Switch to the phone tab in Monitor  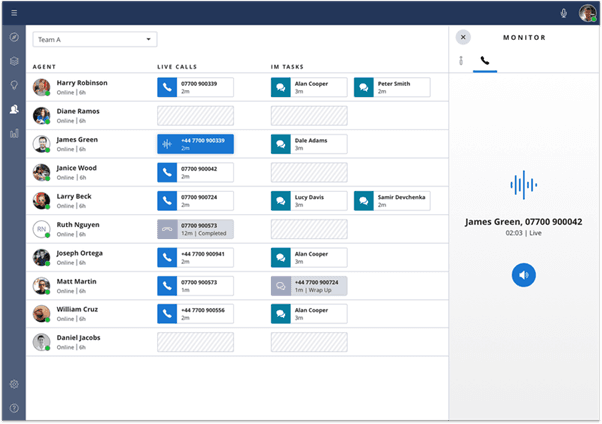pos(485,61)
